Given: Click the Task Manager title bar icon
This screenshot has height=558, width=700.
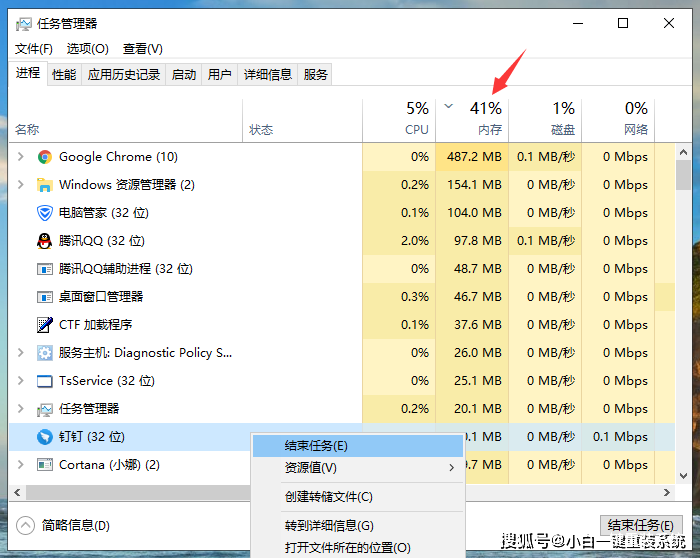Looking at the screenshot, I should point(24,24).
